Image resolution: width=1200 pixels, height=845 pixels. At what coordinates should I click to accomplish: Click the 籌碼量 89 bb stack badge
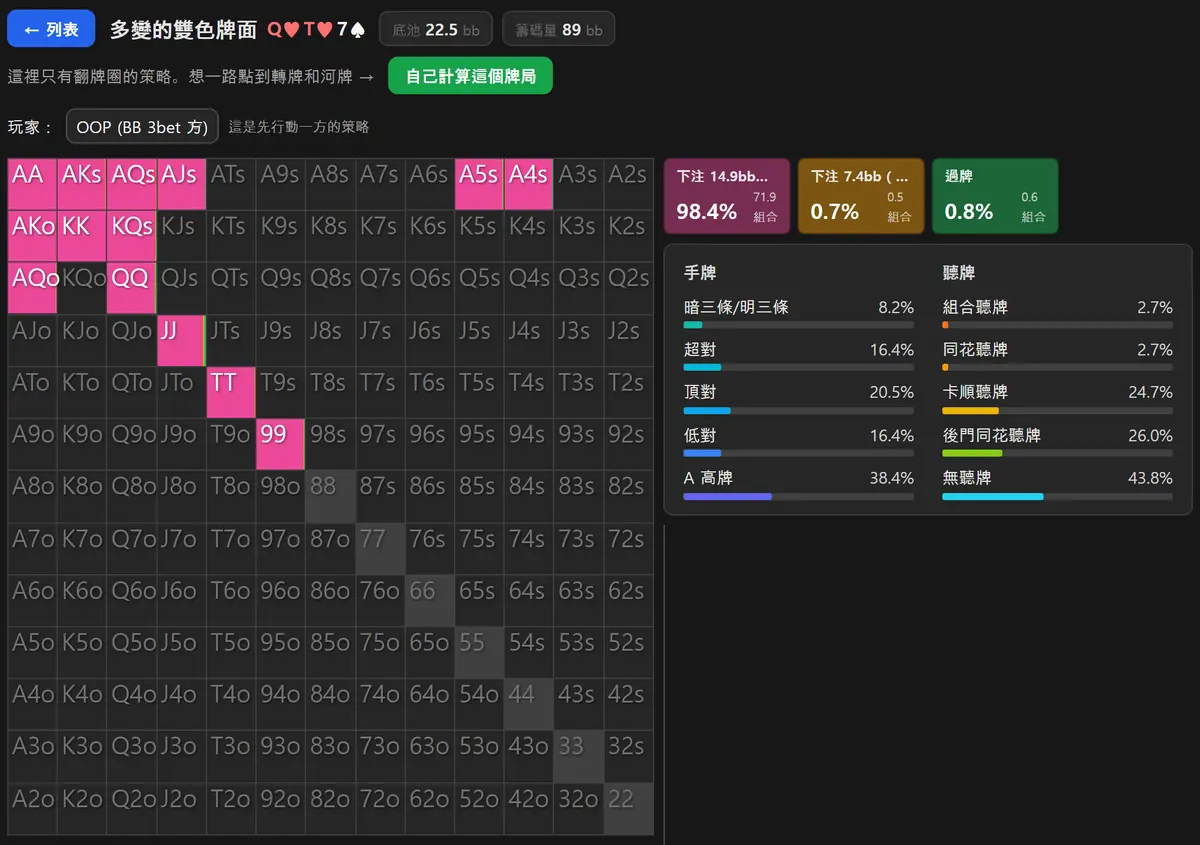coord(558,29)
